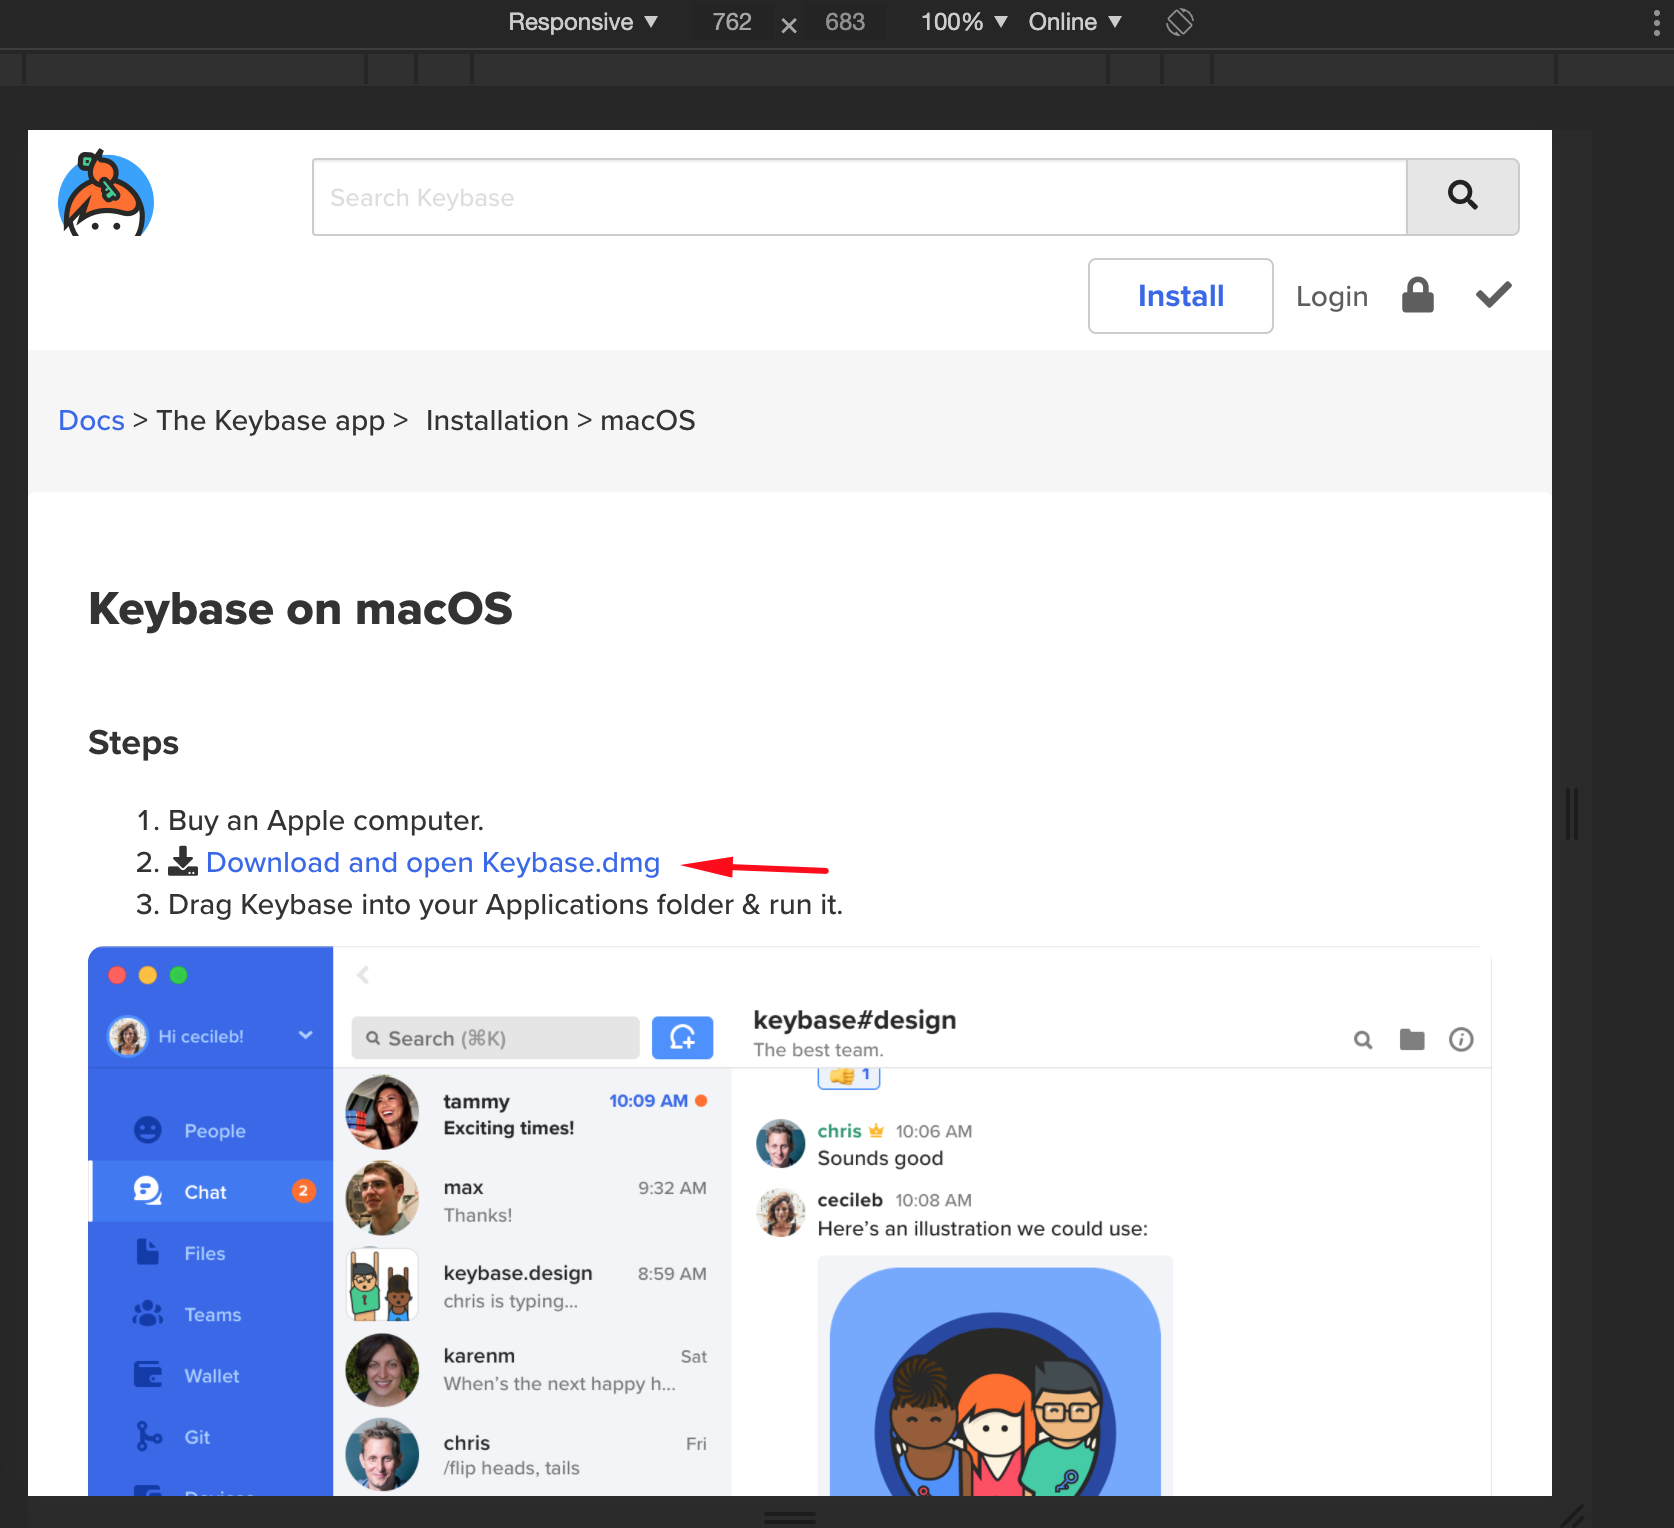This screenshot has height=1528, width=1674.
Task: Click the padlock icon beside Login
Action: click(1418, 296)
